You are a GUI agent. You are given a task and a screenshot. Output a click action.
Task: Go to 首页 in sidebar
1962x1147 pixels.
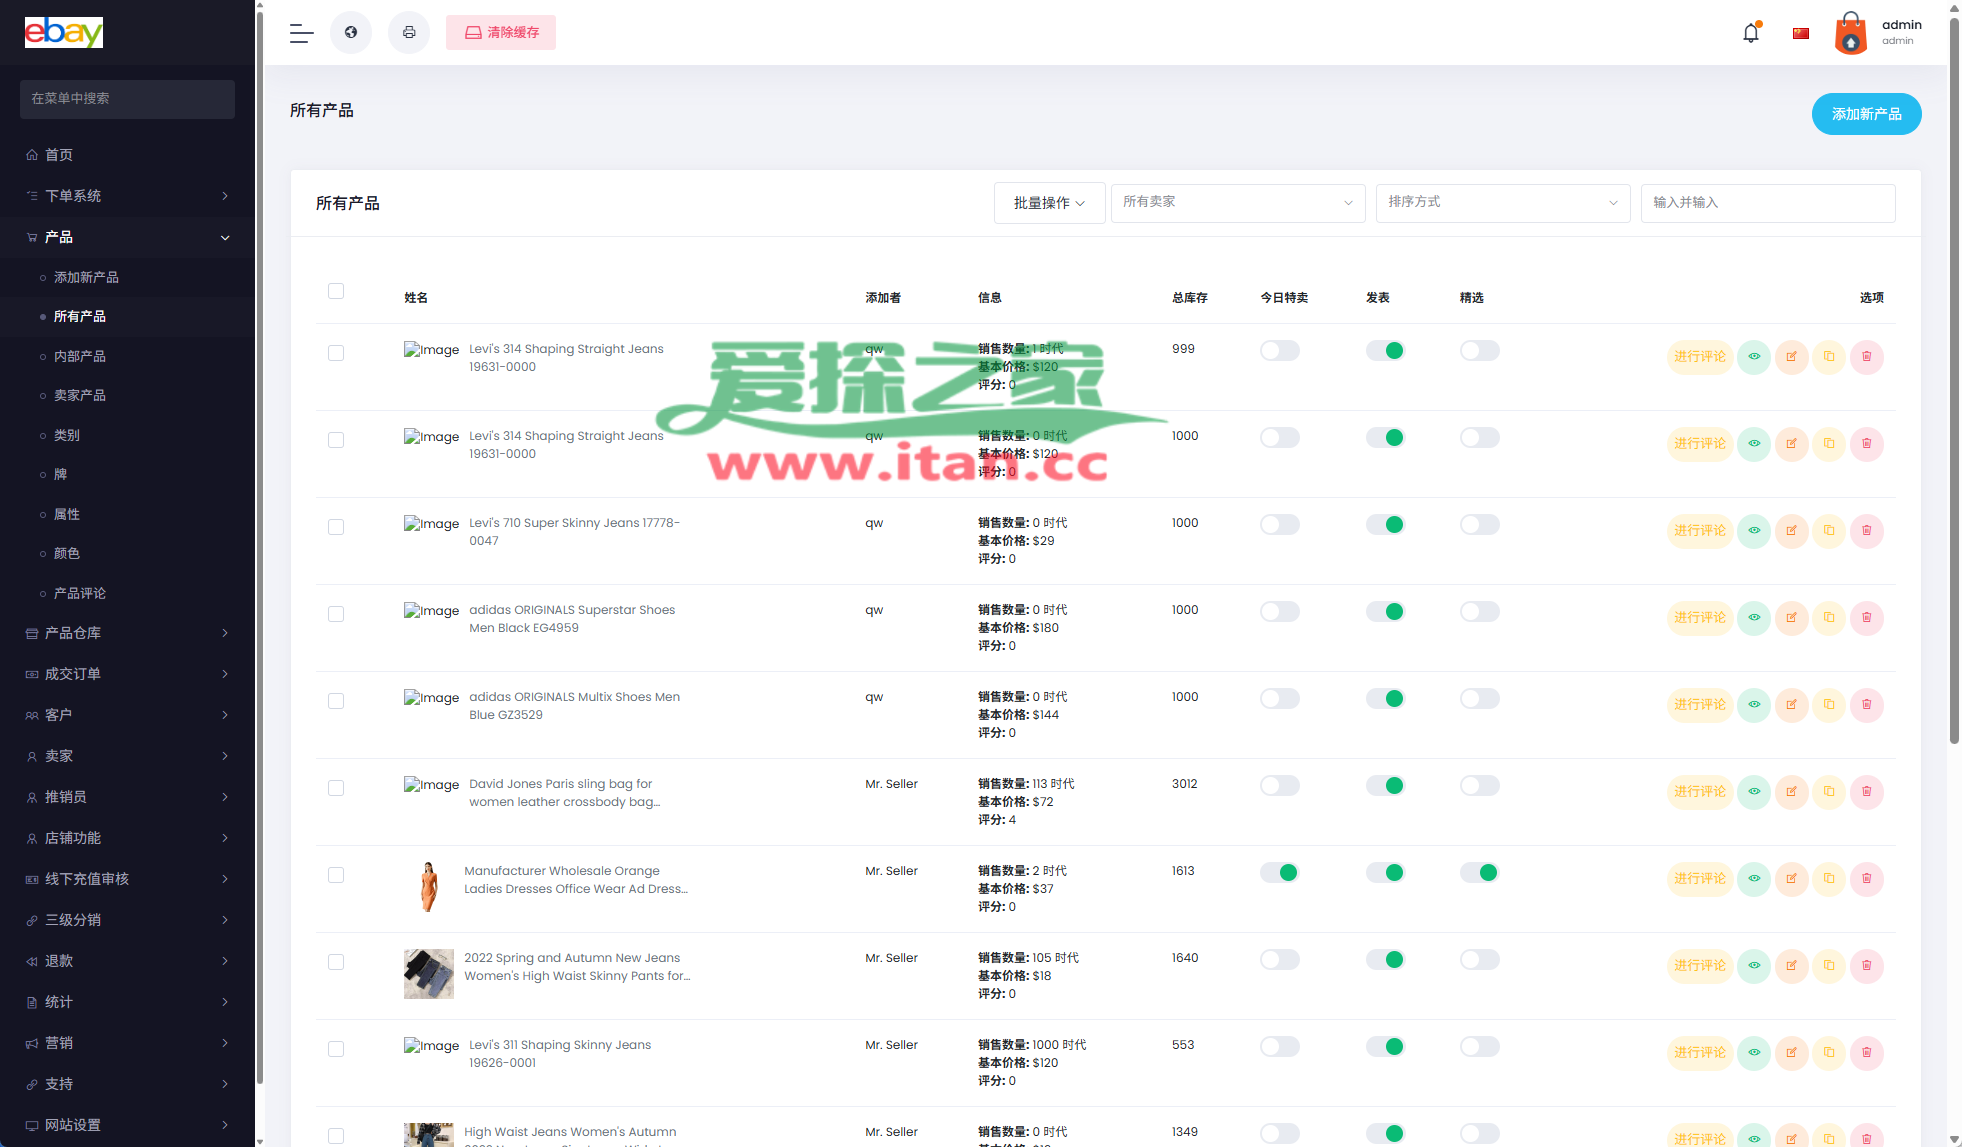point(127,155)
